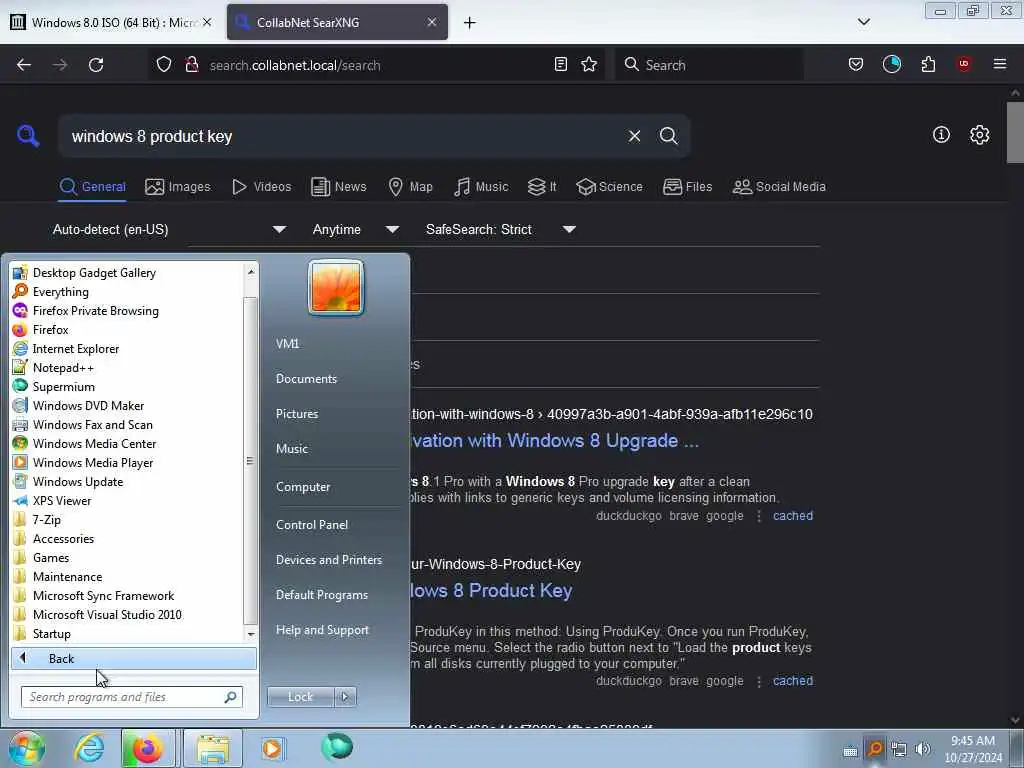Open the Firefox extensions puzzle icon

coord(928,64)
